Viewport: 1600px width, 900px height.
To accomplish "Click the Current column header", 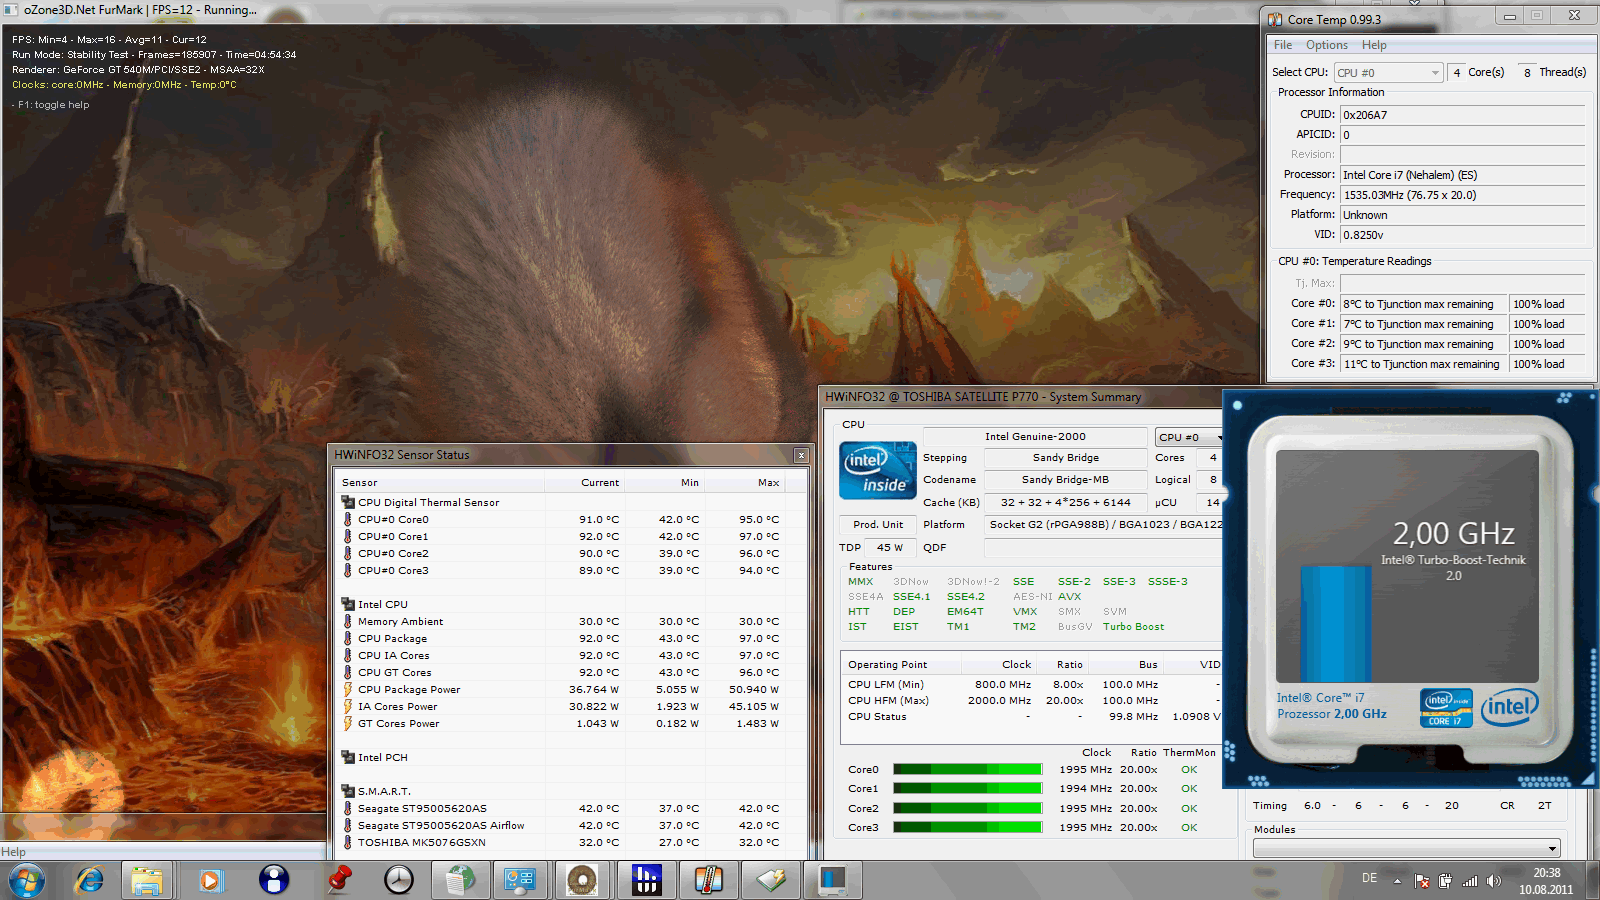I will pyautogui.click(x=585, y=482).
